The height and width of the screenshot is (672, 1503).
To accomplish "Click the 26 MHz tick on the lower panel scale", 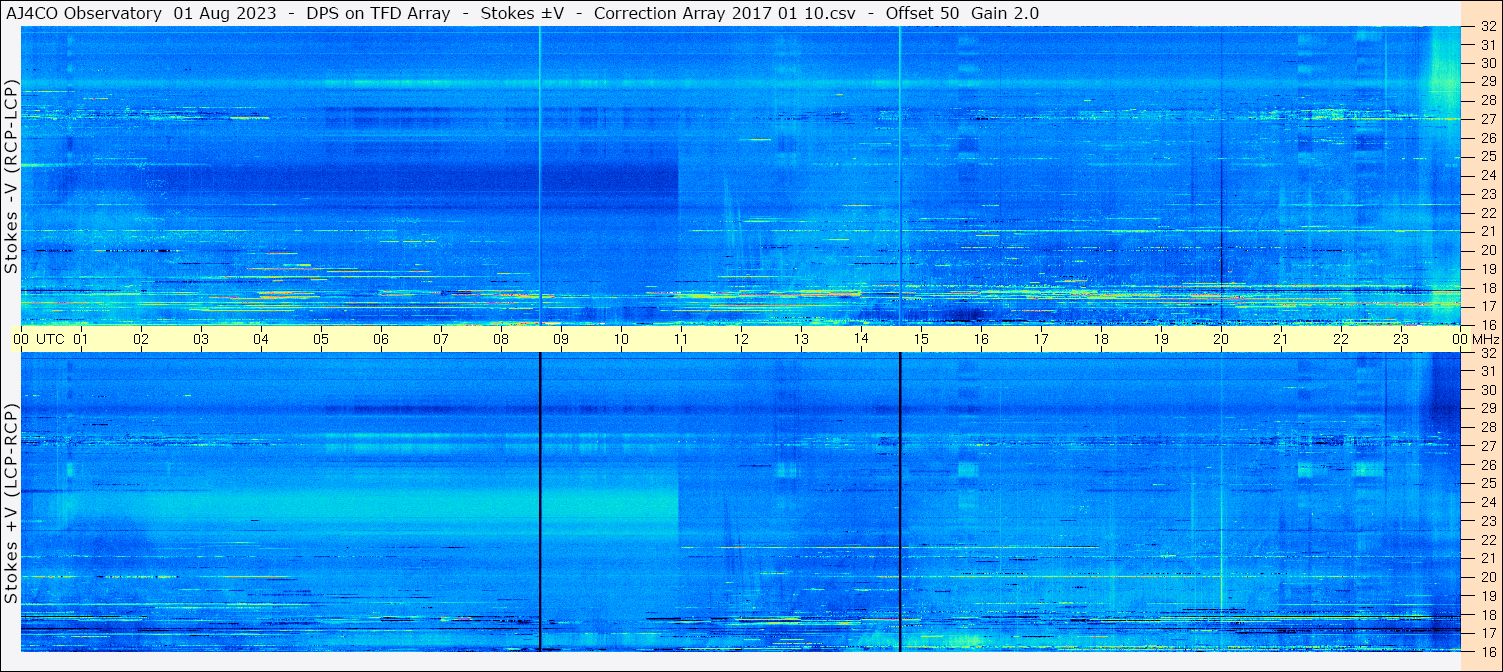I will pos(1487,465).
